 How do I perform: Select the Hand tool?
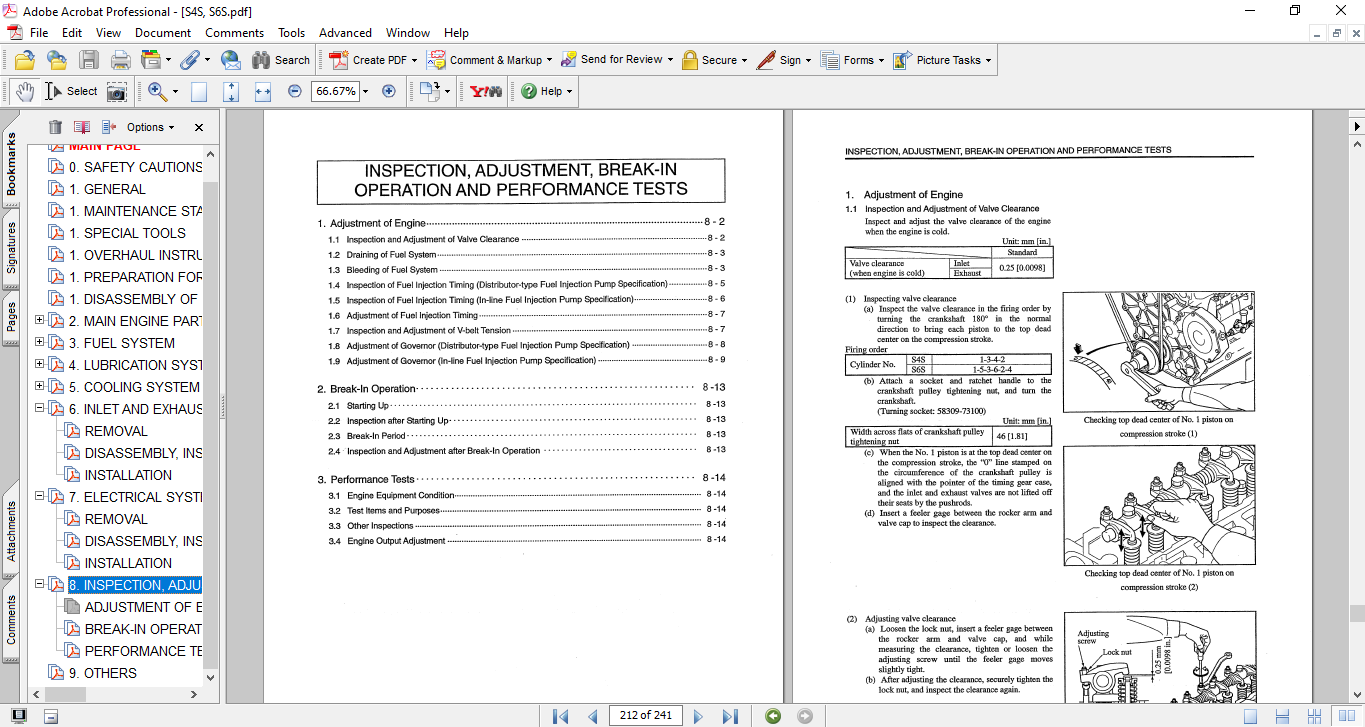pyautogui.click(x=24, y=91)
